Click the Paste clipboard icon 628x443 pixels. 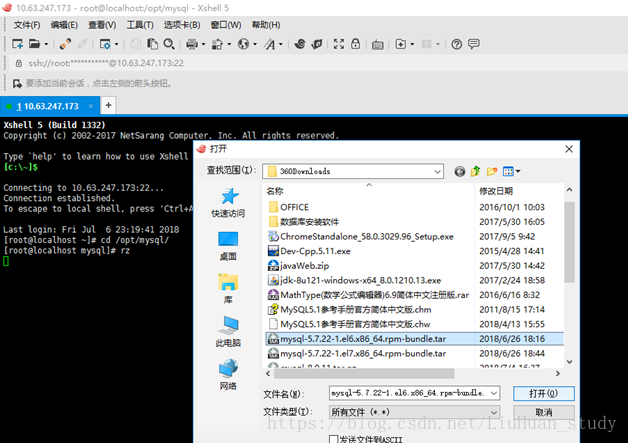[152, 44]
